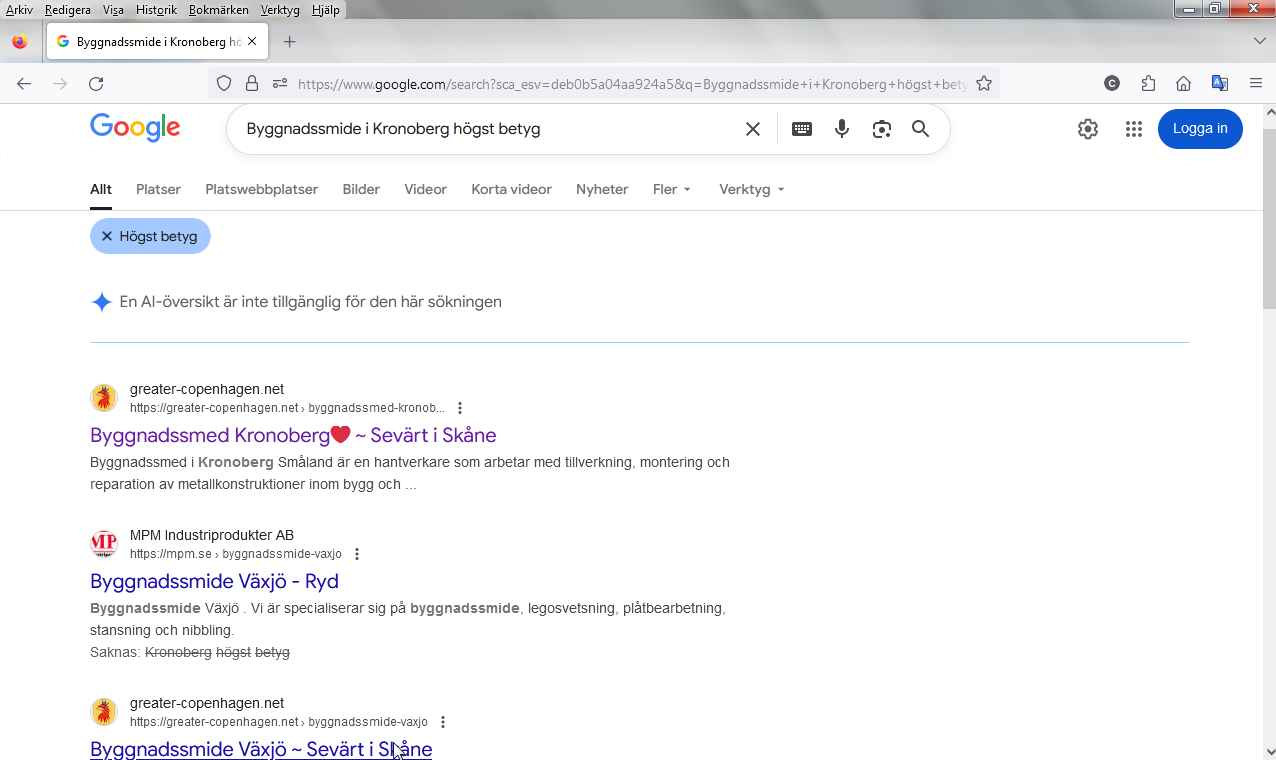Viewport: 1276px width, 760px height.
Task: Clear the search box with X icon
Action: [753, 129]
